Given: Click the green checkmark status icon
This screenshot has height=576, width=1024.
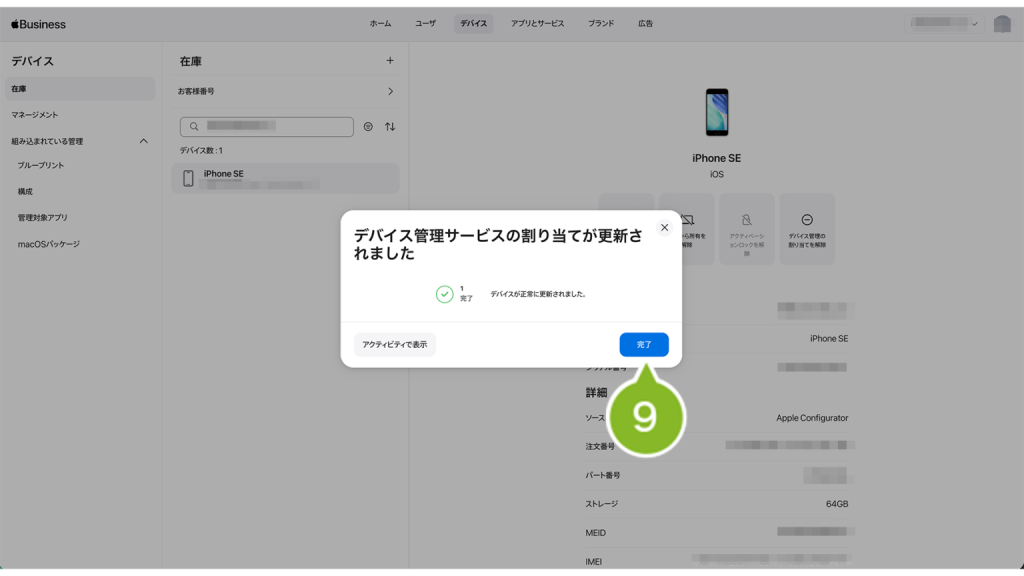Looking at the screenshot, I should click(444, 294).
